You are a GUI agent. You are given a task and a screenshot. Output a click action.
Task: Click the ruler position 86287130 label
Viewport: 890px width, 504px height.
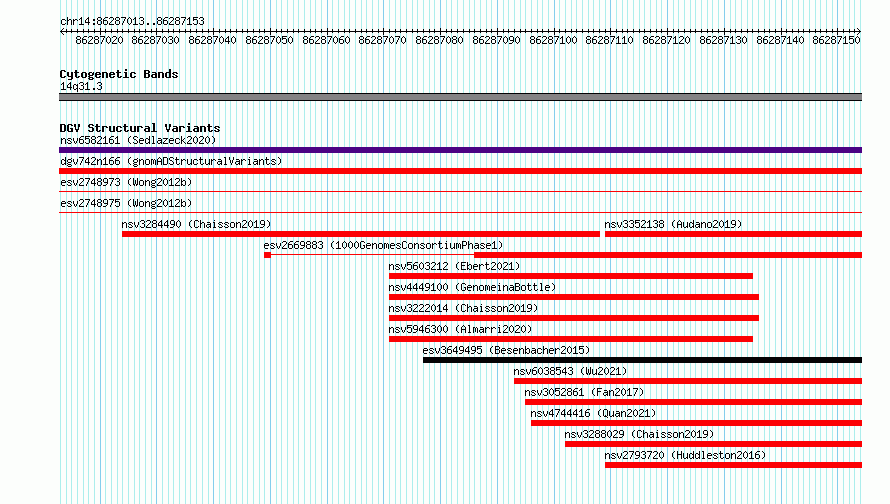click(x=723, y=40)
